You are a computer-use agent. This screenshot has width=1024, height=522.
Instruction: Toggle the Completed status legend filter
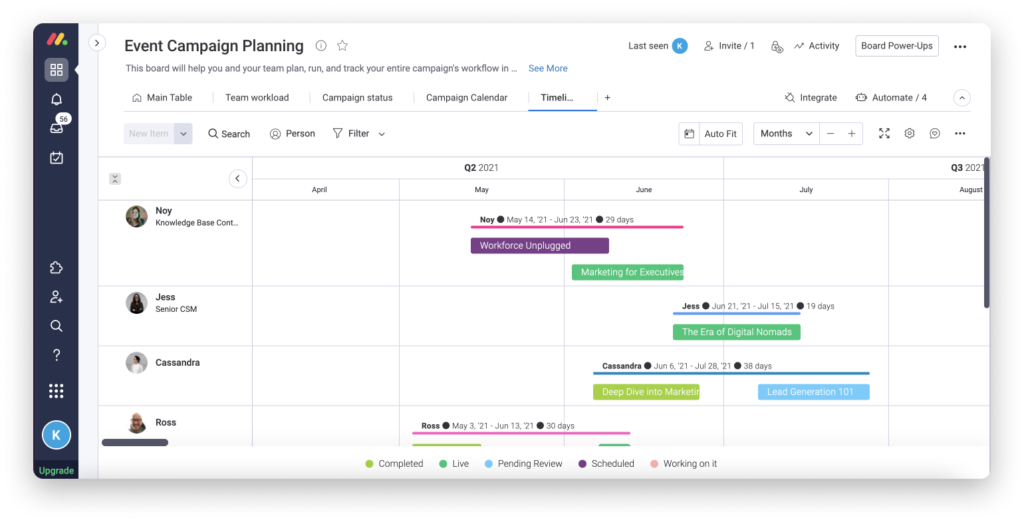(x=394, y=464)
